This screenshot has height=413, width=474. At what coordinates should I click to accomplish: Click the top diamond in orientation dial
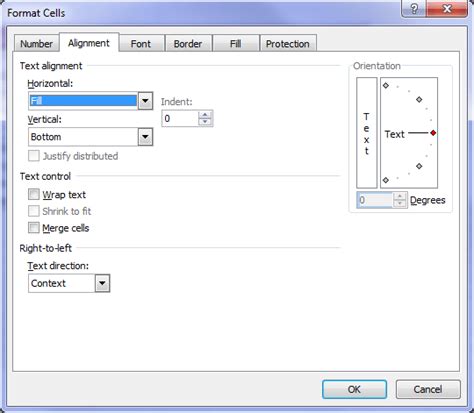pyautogui.click(x=386, y=86)
